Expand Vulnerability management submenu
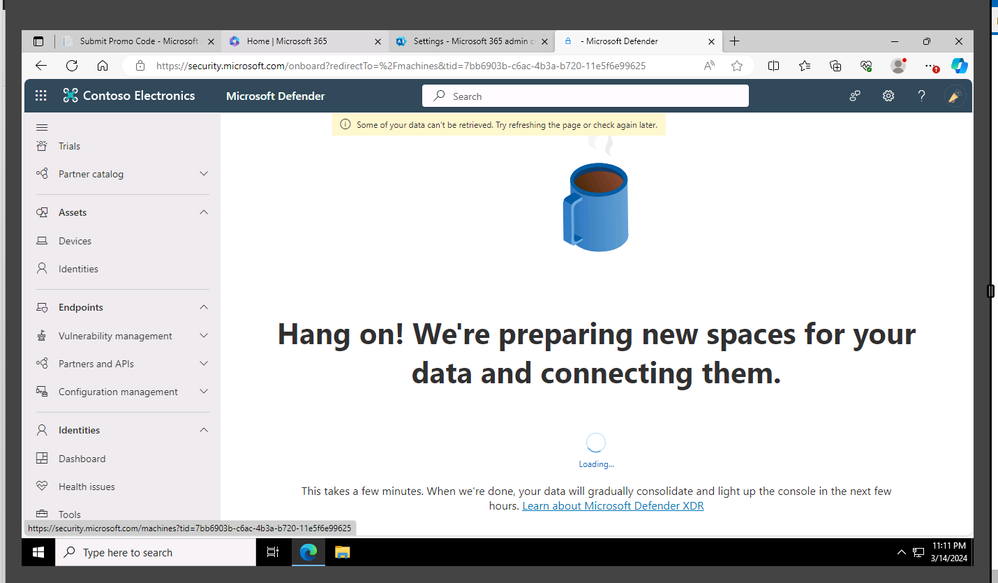 (204, 335)
